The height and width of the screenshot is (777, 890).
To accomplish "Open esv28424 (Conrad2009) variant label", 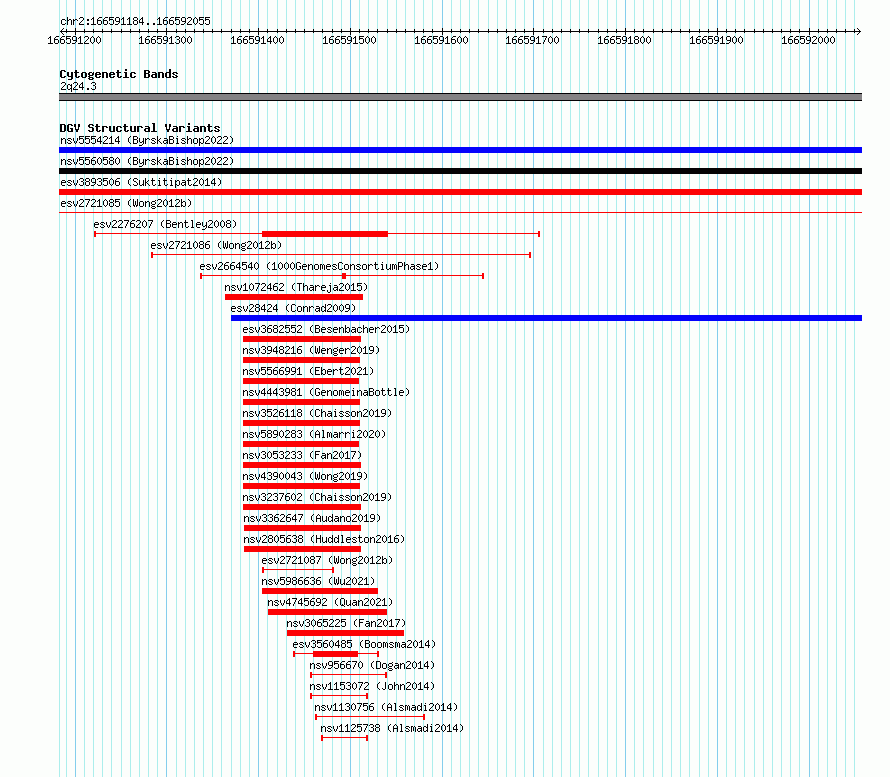I will pos(293,308).
